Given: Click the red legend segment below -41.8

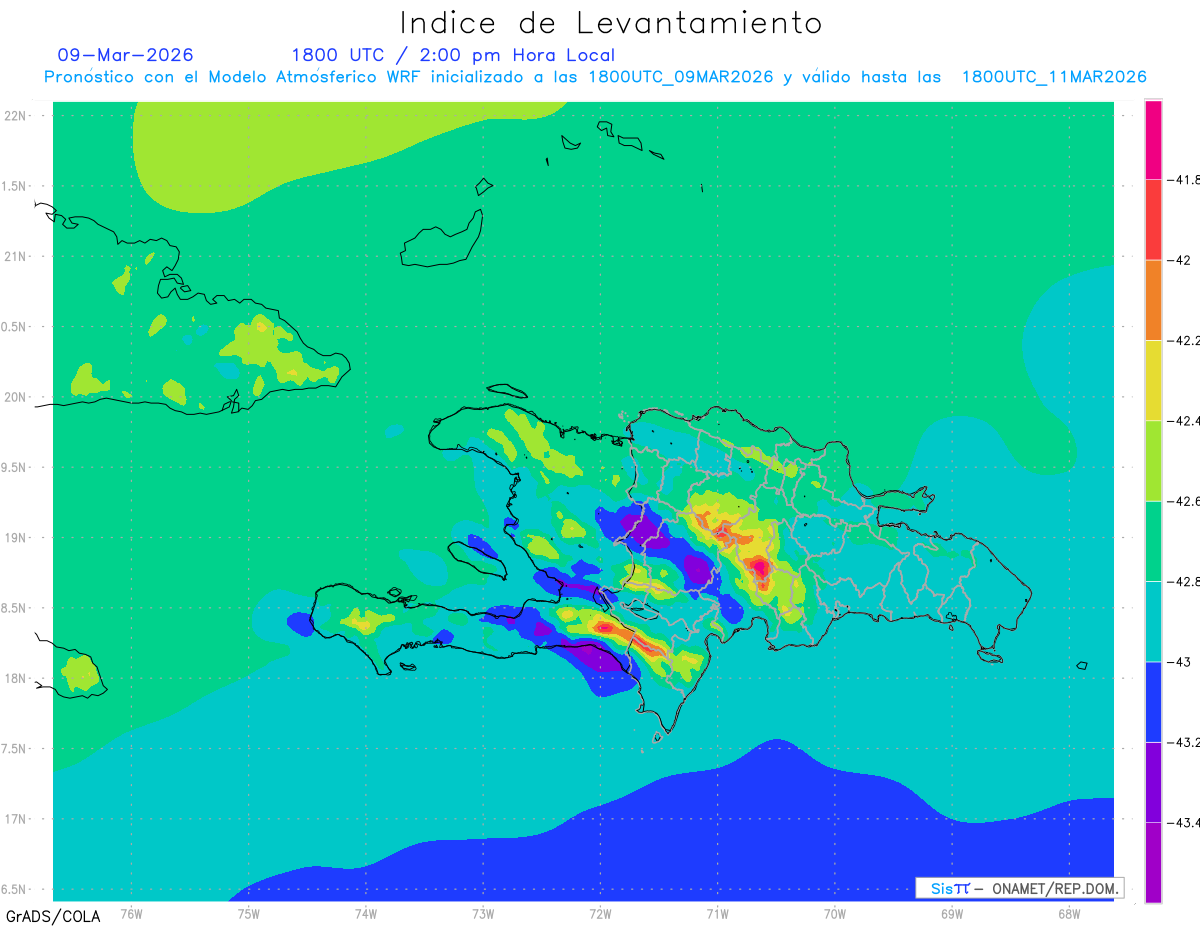Looking at the screenshot, I should point(1153,220).
